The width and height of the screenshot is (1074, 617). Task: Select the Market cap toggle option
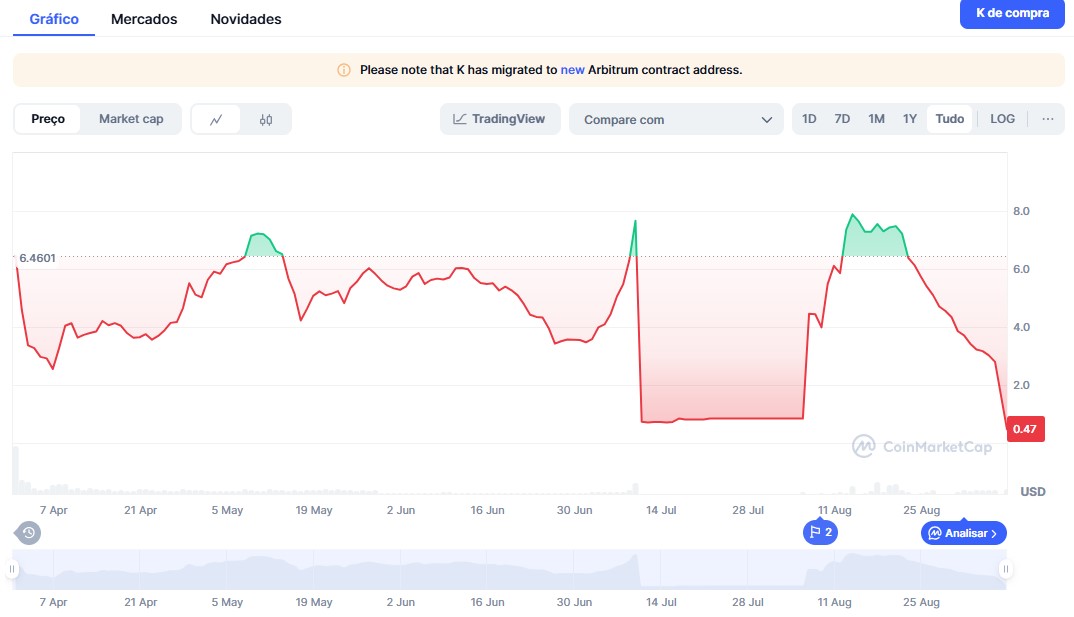pyautogui.click(x=131, y=119)
